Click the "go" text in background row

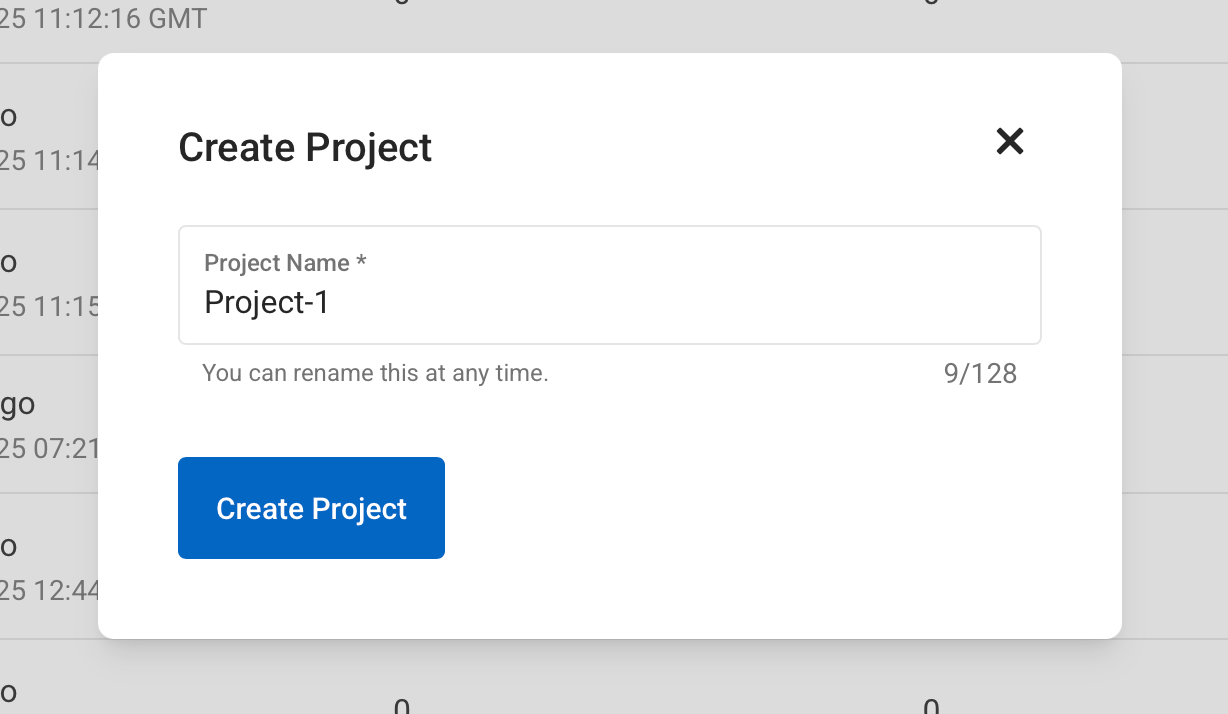(18, 405)
